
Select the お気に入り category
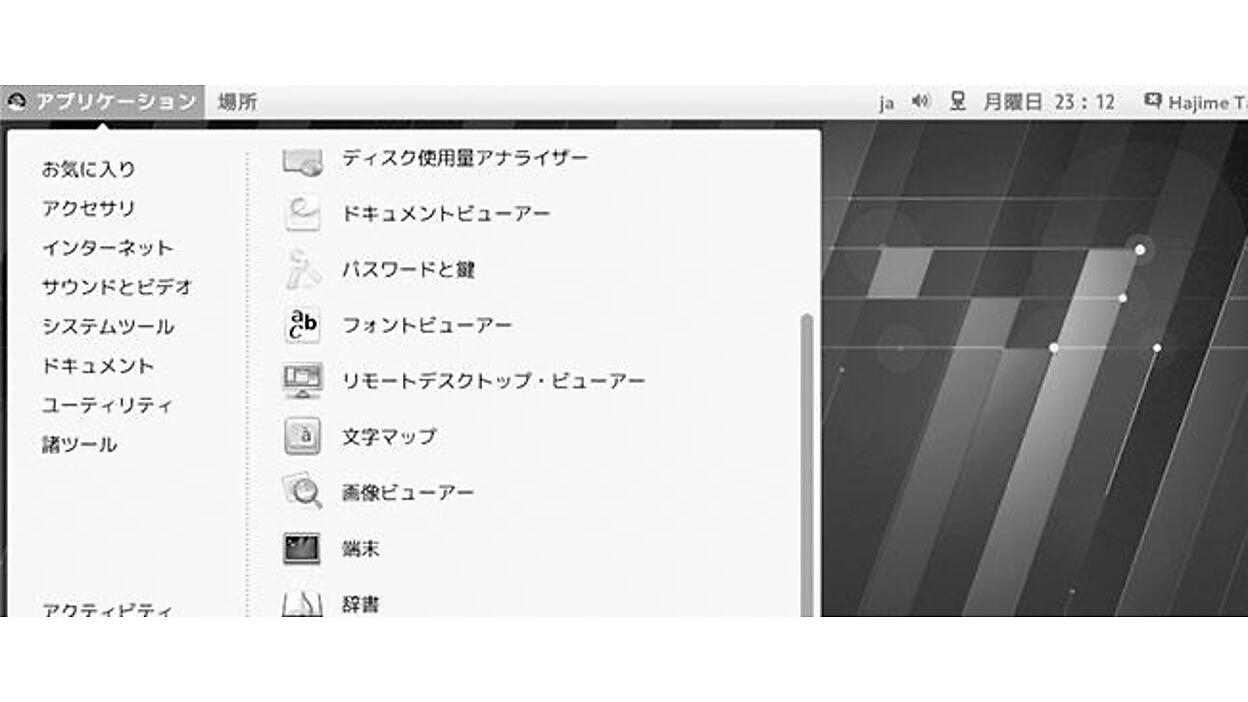(88, 169)
